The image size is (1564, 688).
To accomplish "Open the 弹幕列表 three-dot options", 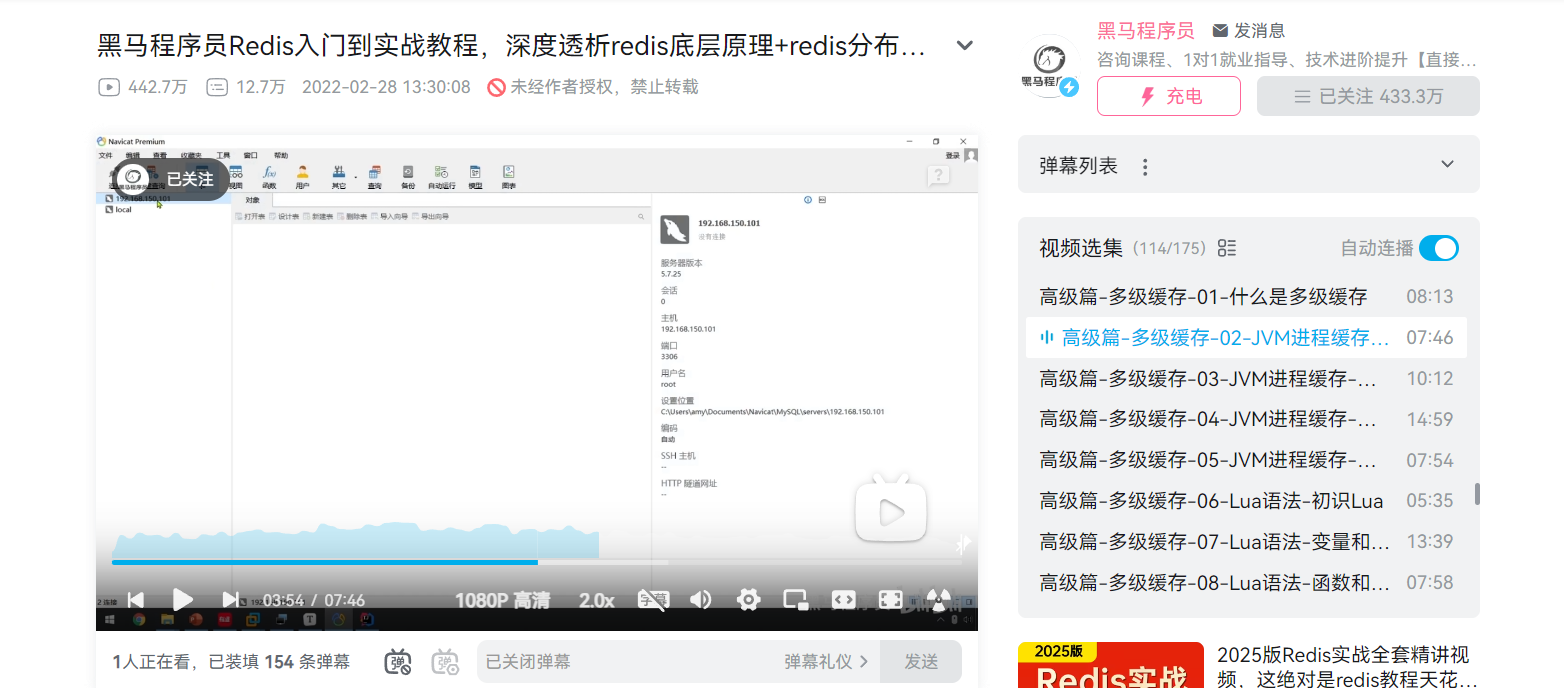I will (x=1145, y=167).
